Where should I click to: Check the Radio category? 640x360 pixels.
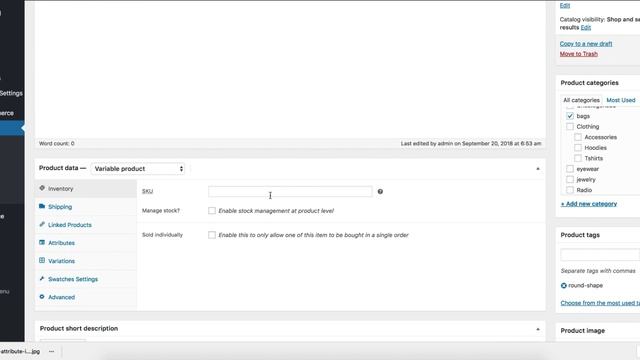[x=570, y=190]
